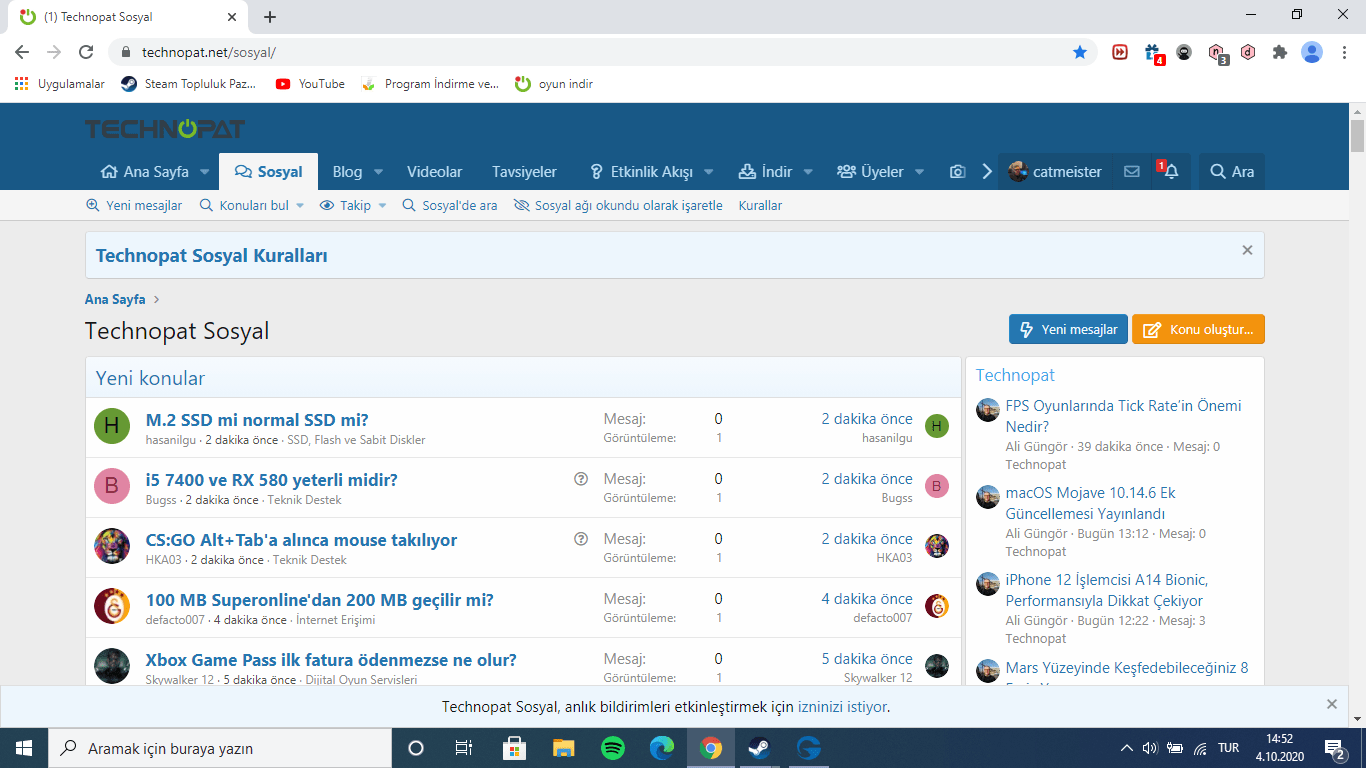The image size is (1366, 768).
Task: Open File Explorer from the taskbar
Action: [564, 747]
